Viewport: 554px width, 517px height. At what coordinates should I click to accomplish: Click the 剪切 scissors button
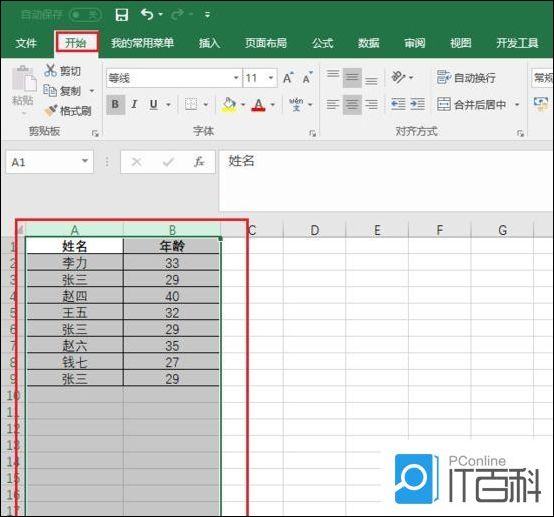(x=63, y=71)
